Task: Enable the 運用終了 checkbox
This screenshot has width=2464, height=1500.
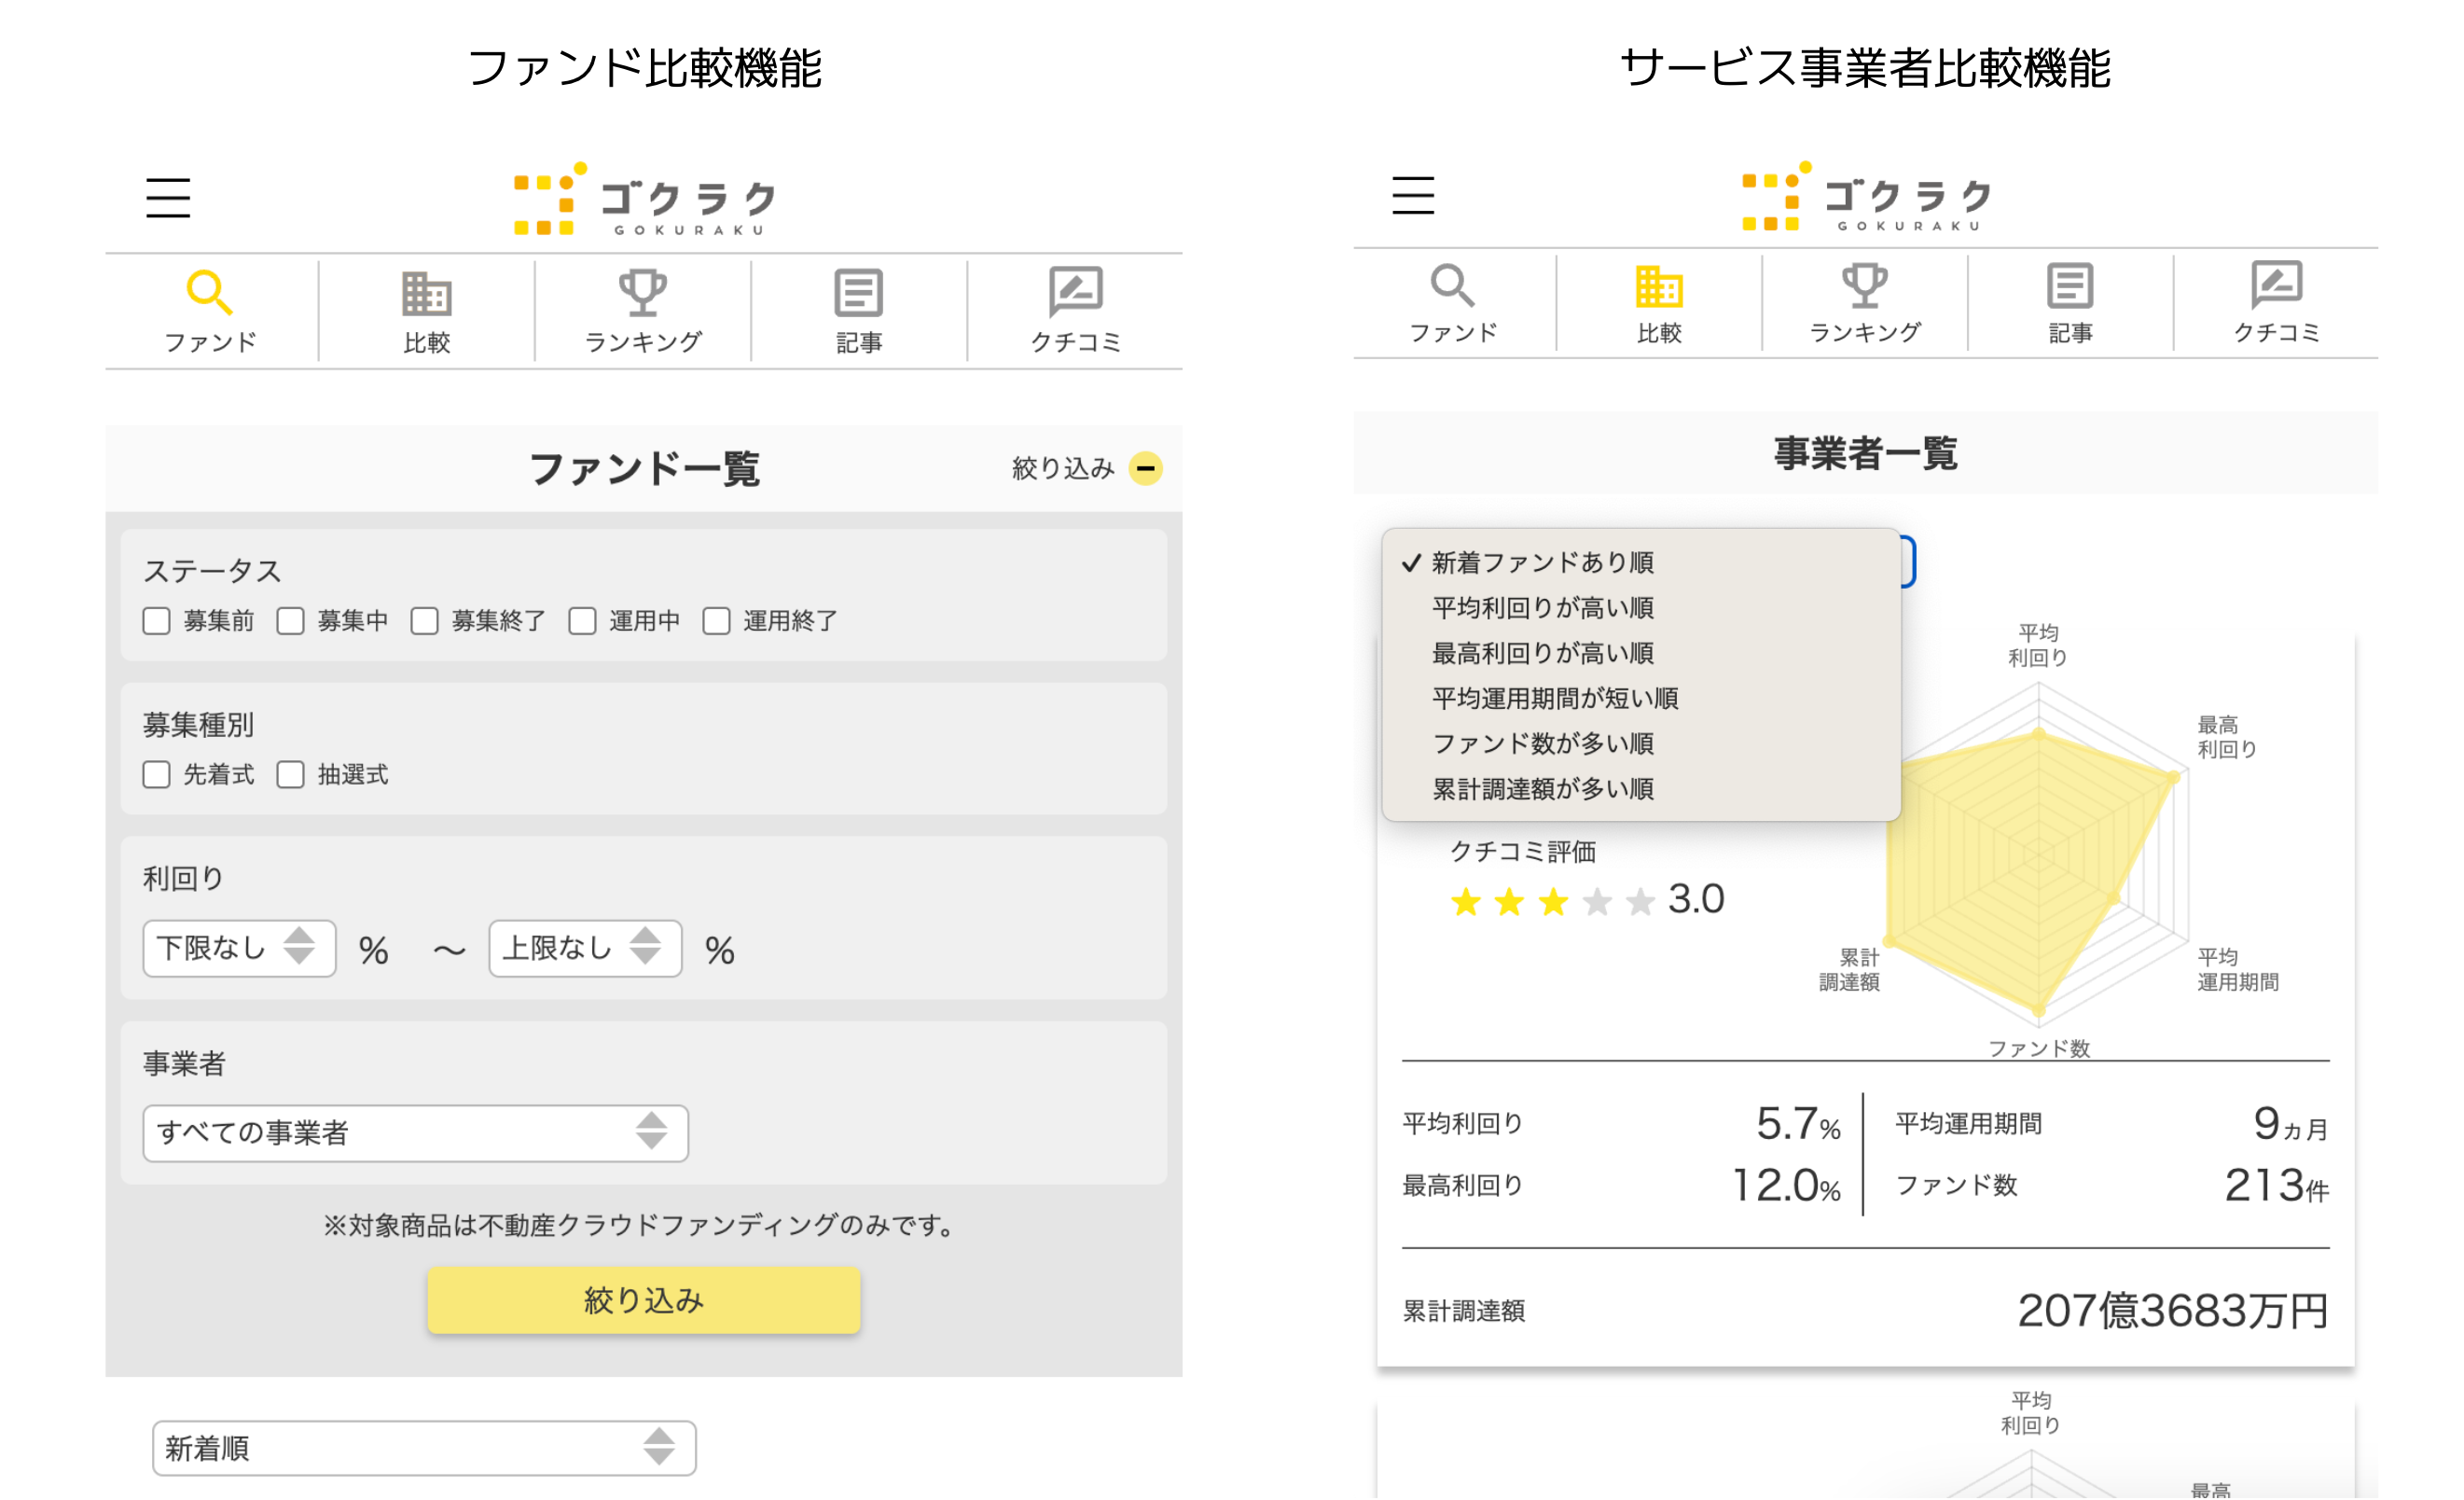Action: pyautogui.click(x=716, y=621)
